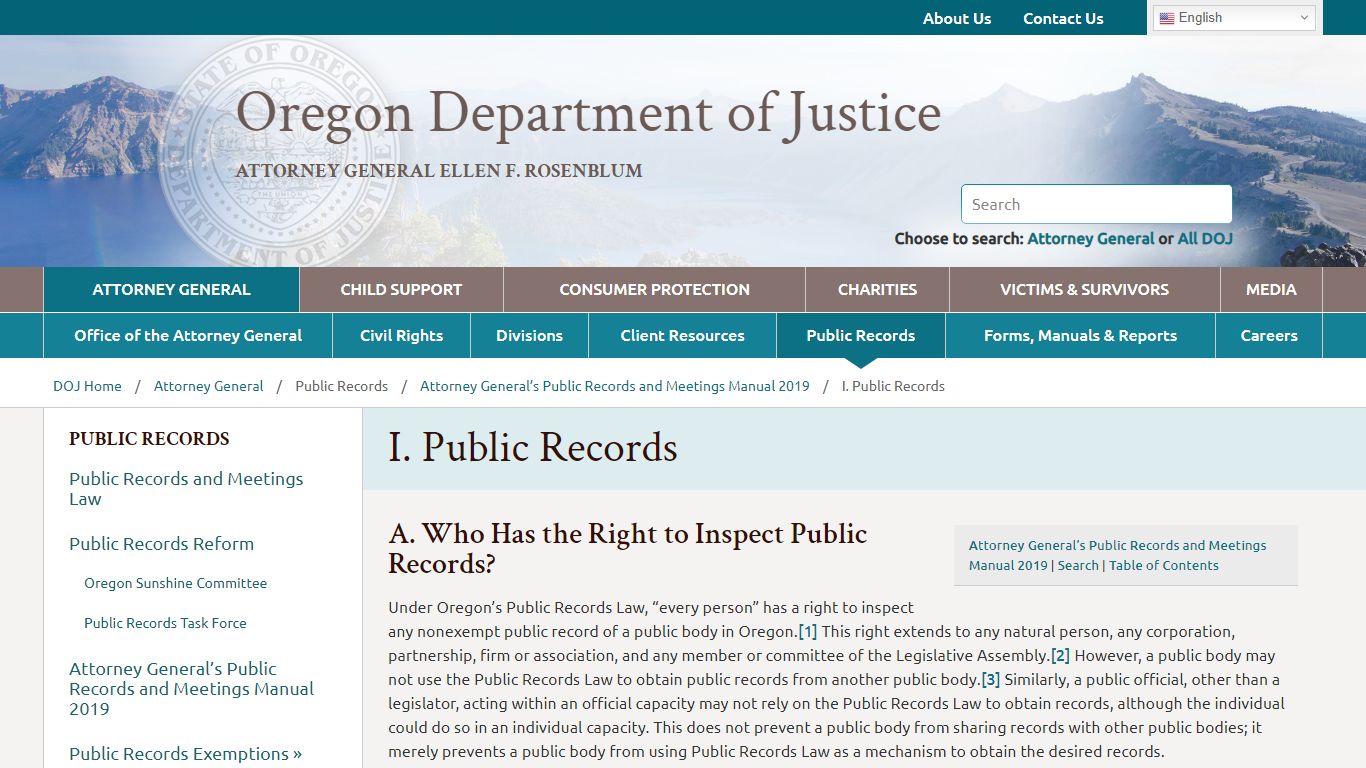This screenshot has width=1366, height=768.
Task: Click the US flag language icon
Action: (x=1167, y=18)
